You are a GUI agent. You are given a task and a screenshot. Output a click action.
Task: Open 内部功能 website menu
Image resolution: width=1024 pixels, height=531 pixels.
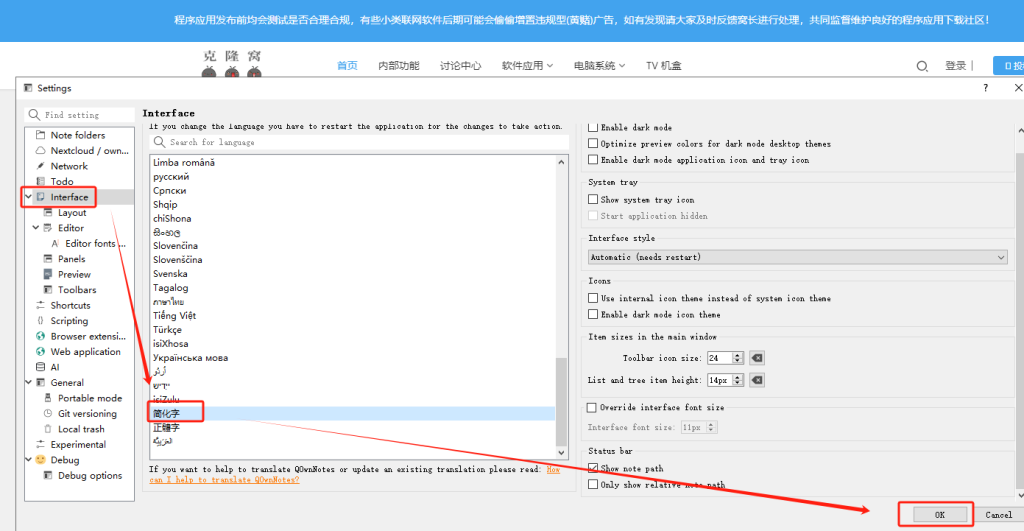tap(398, 66)
